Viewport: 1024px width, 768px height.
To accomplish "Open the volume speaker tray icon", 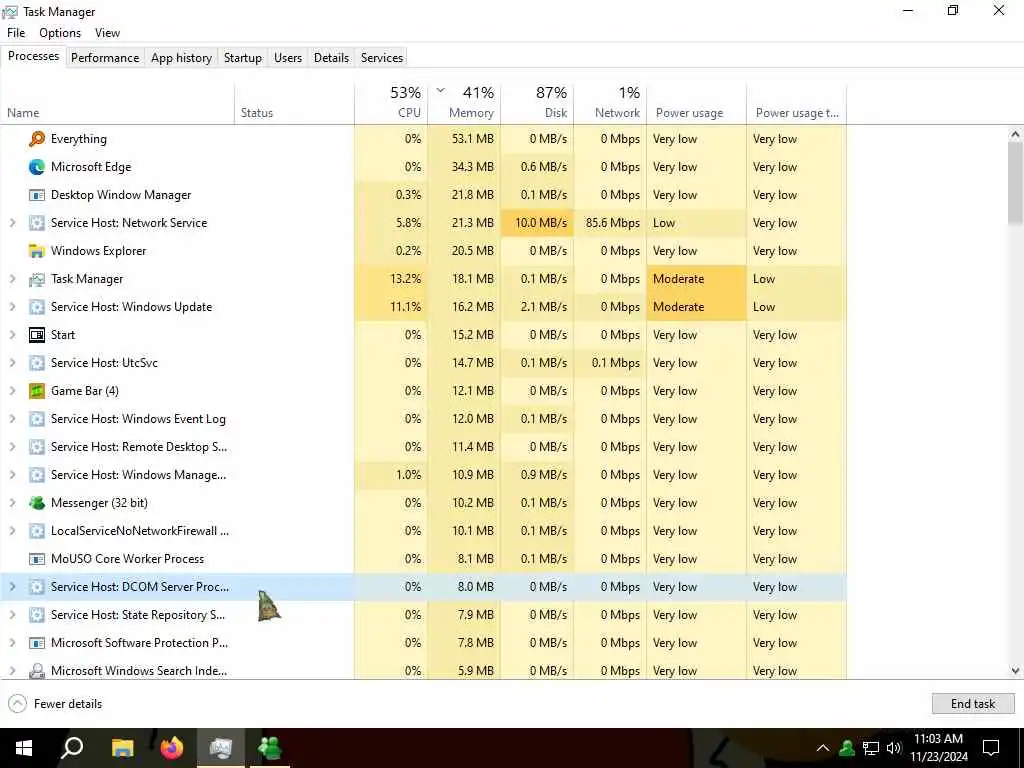I will [894, 748].
